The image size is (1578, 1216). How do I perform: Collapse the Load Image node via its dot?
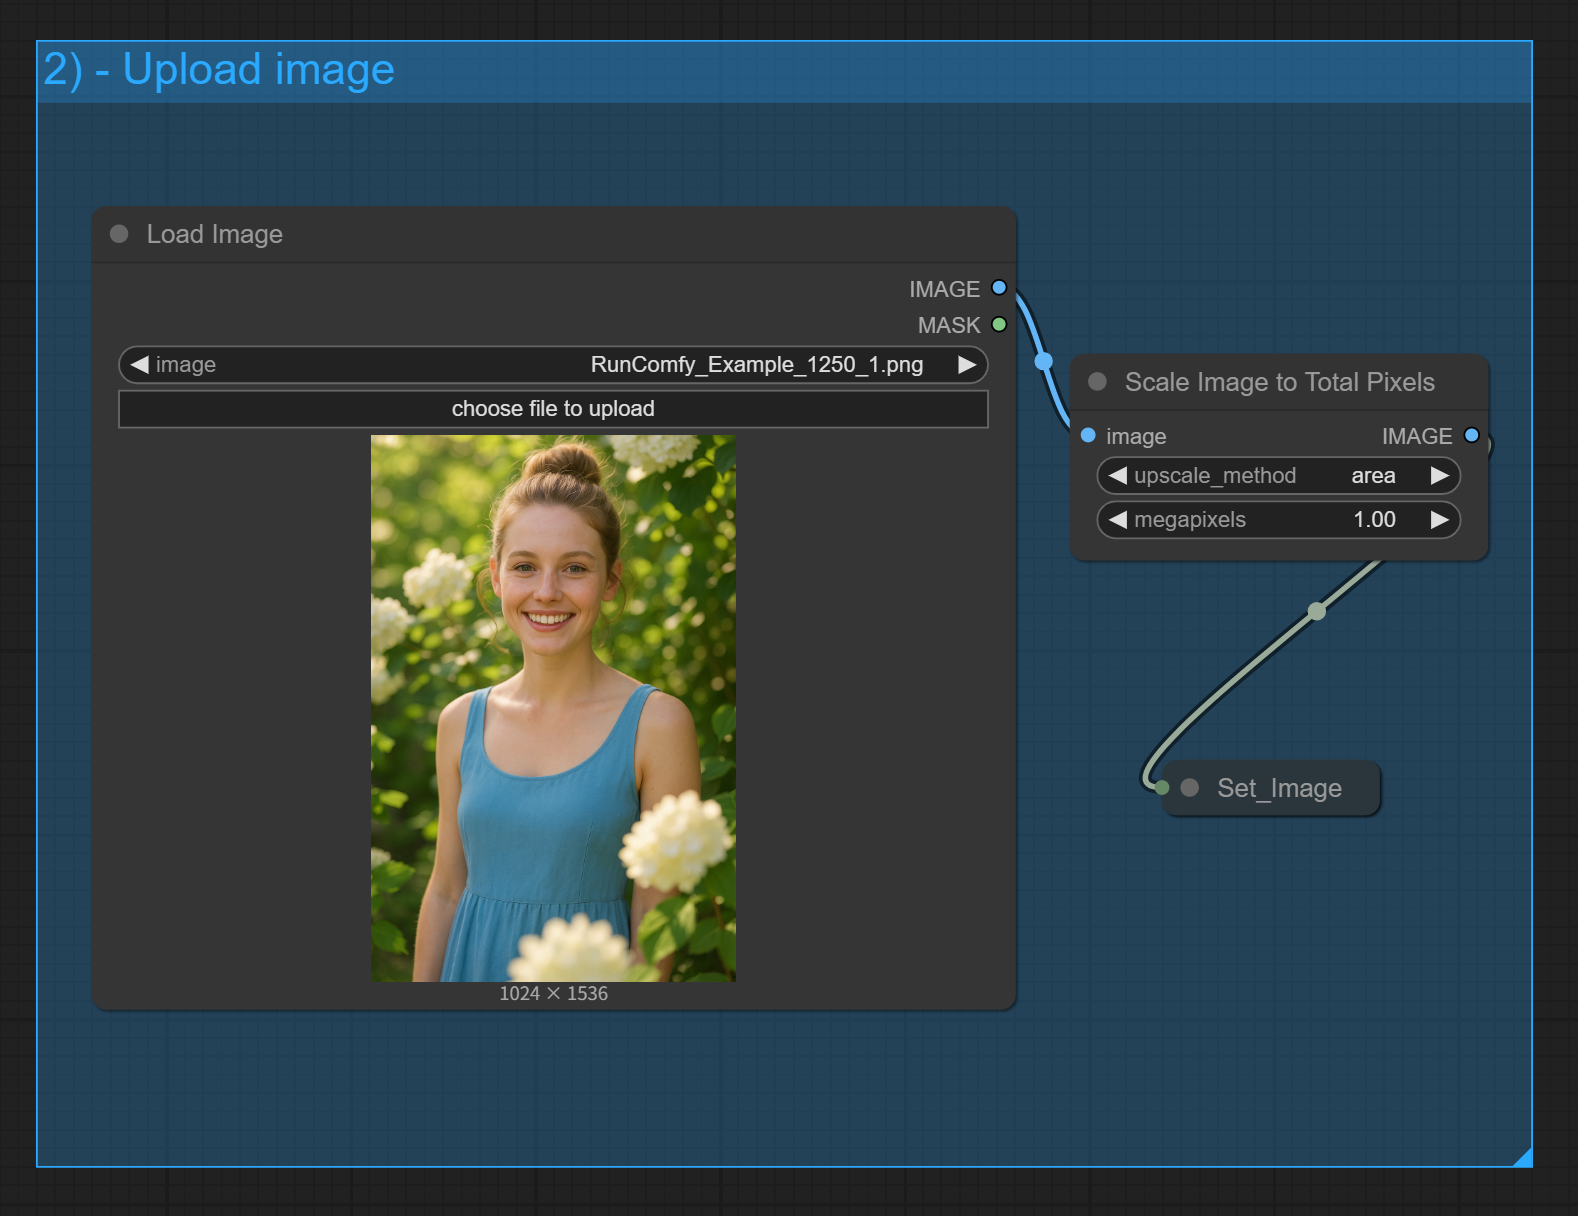click(x=119, y=234)
